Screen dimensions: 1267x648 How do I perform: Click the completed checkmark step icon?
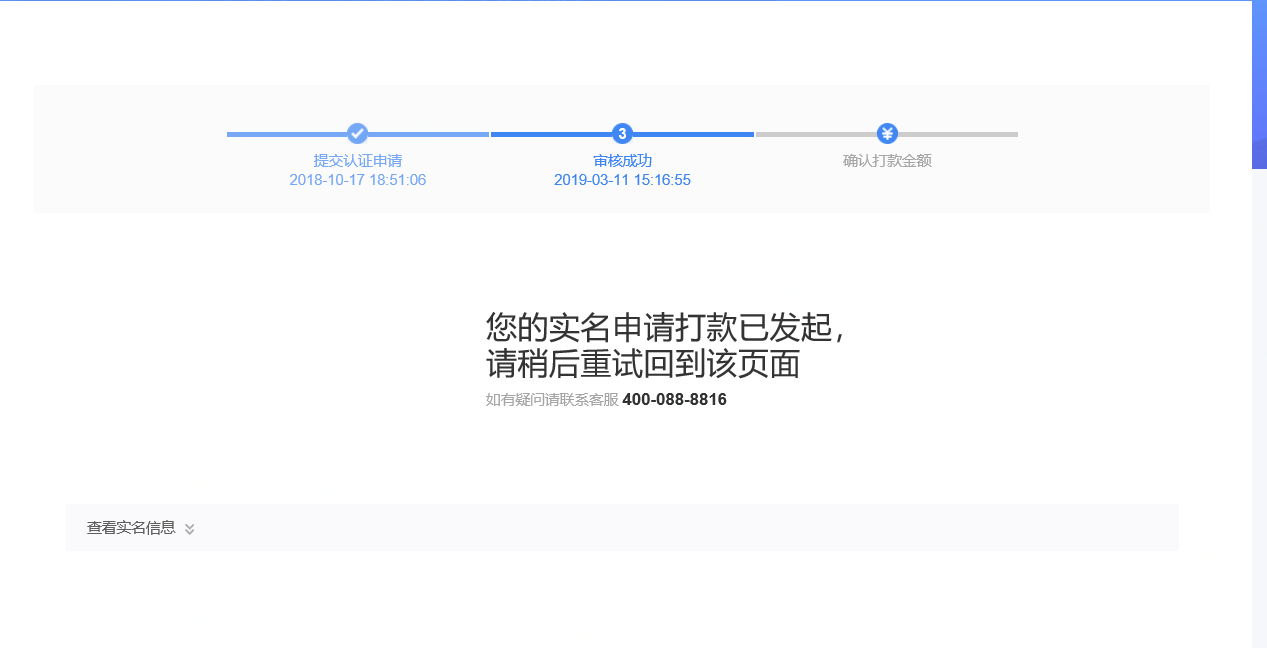click(357, 133)
